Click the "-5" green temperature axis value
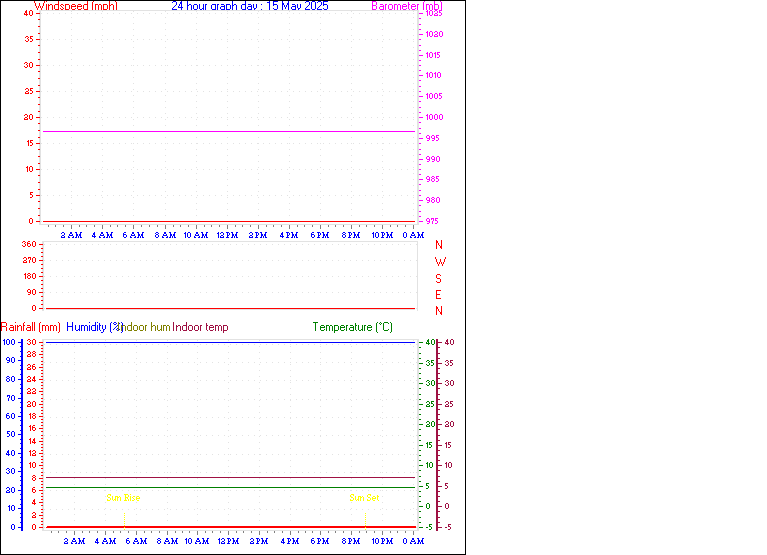This screenshot has width=767, height=555. point(429,527)
